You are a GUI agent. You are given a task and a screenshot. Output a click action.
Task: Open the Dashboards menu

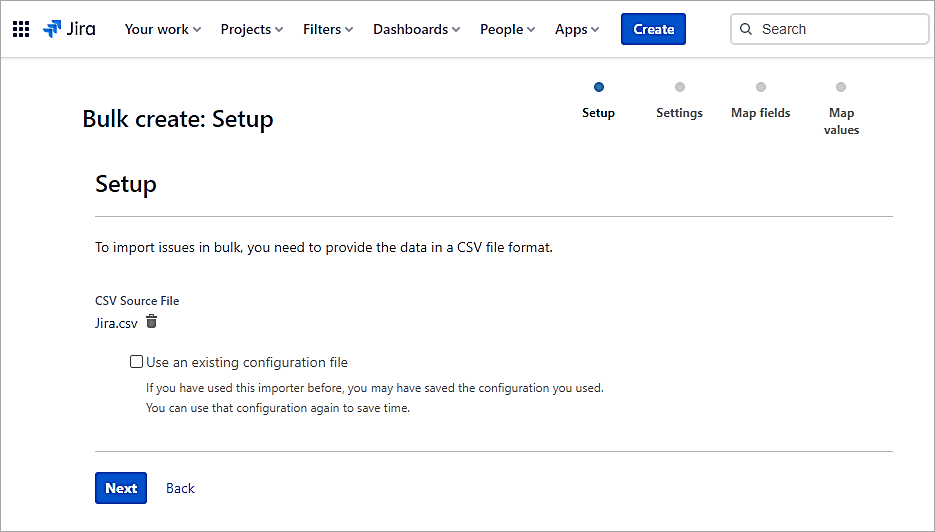(416, 29)
